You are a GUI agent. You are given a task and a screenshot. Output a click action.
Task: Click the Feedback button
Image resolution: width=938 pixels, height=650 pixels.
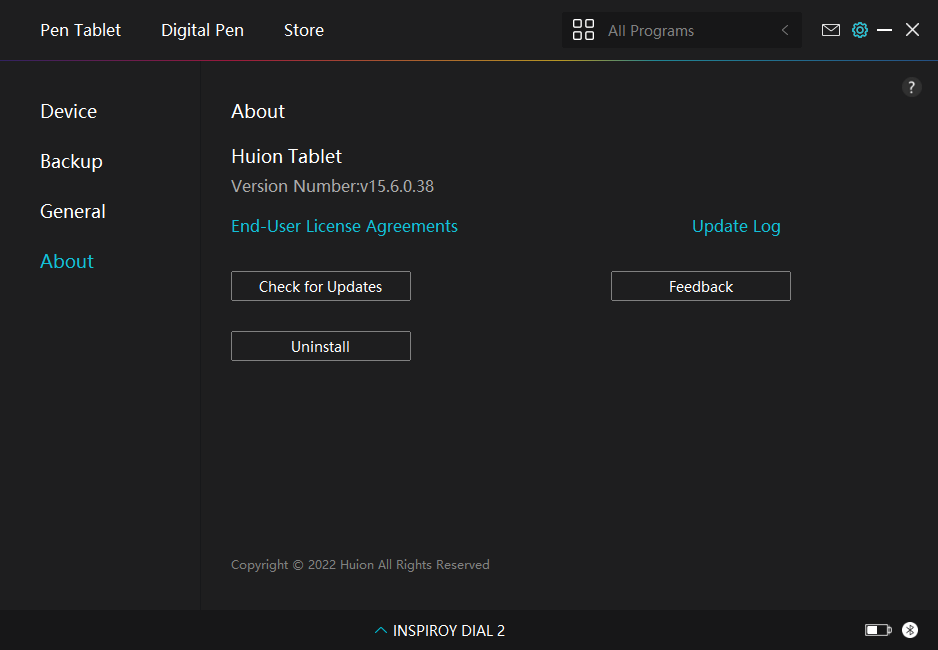[701, 286]
